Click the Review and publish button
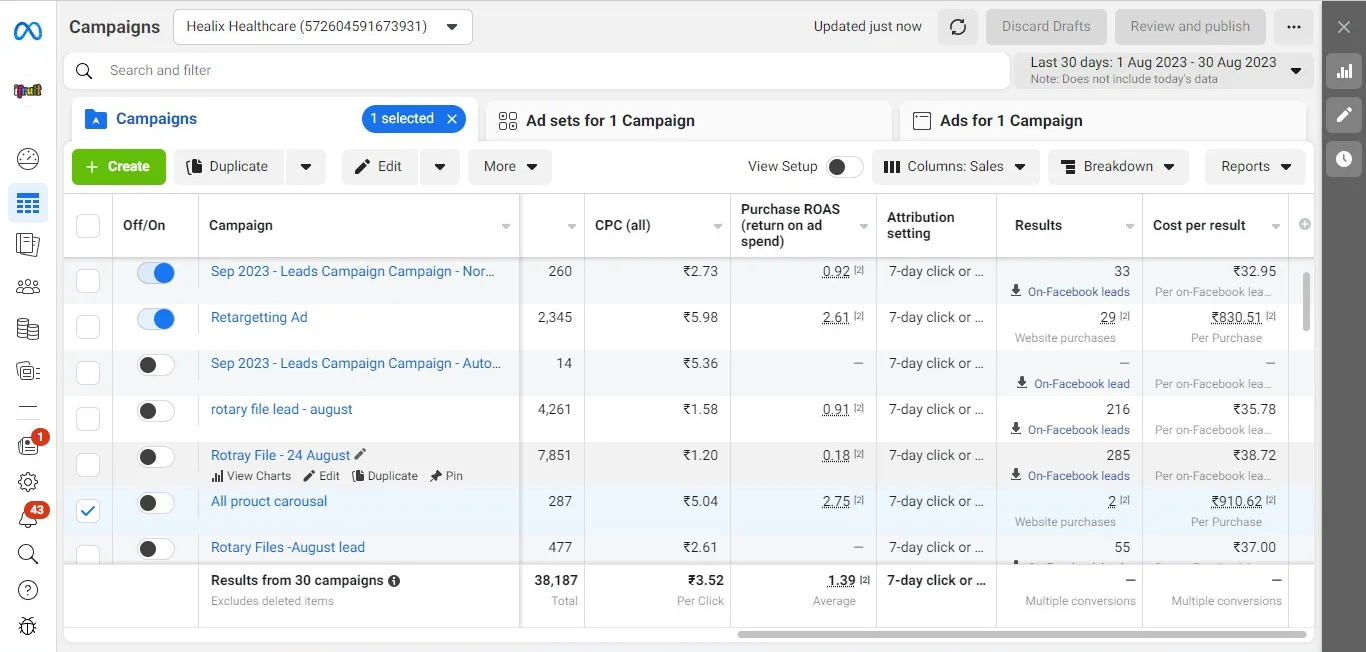Image resolution: width=1366 pixels, height=652 pixels. pos(1190,27)
